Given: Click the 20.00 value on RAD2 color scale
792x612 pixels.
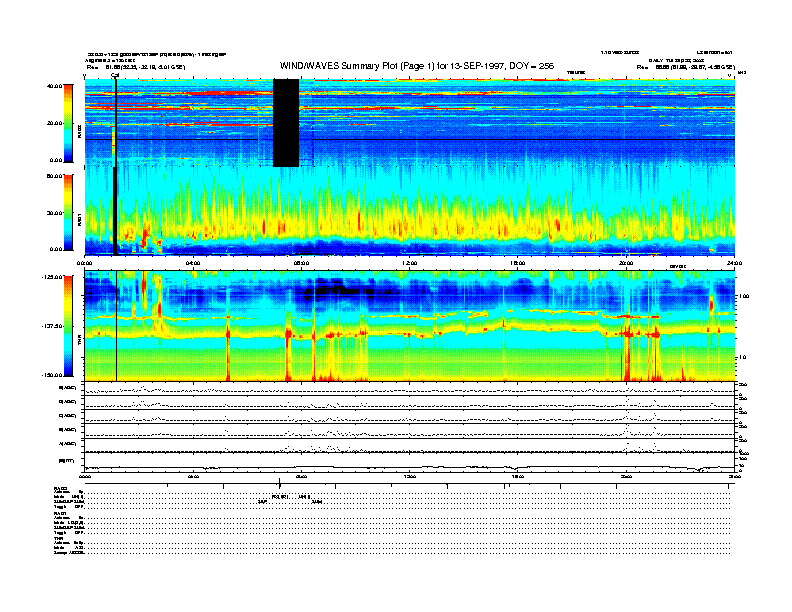Looking at the screenshot, I should [55, 123].
